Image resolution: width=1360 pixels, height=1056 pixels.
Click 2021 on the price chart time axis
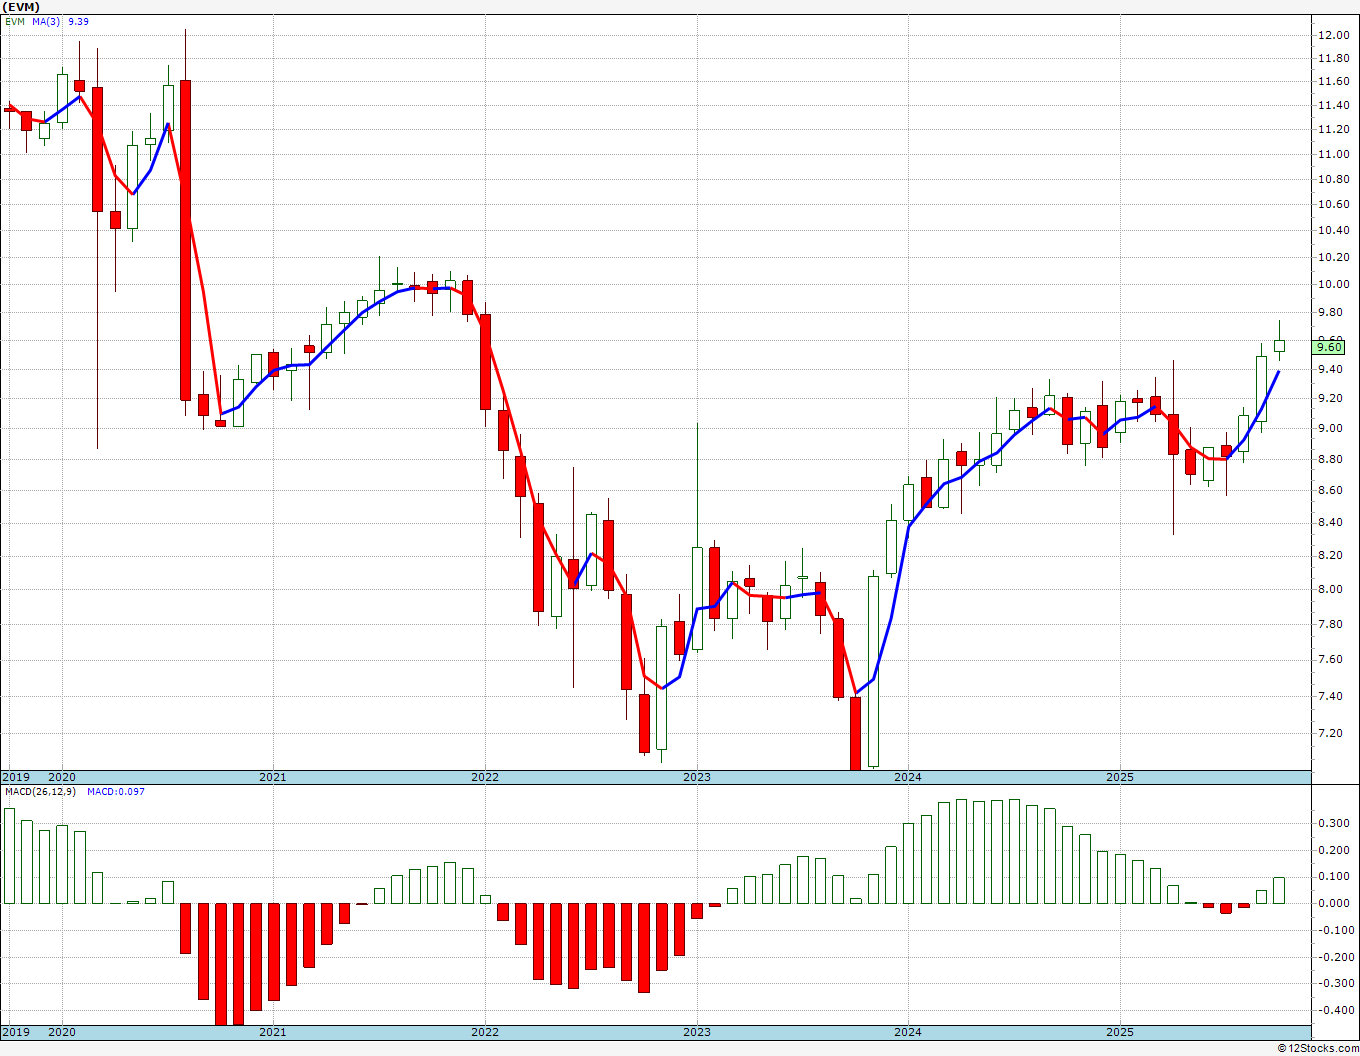click(273, 777)
